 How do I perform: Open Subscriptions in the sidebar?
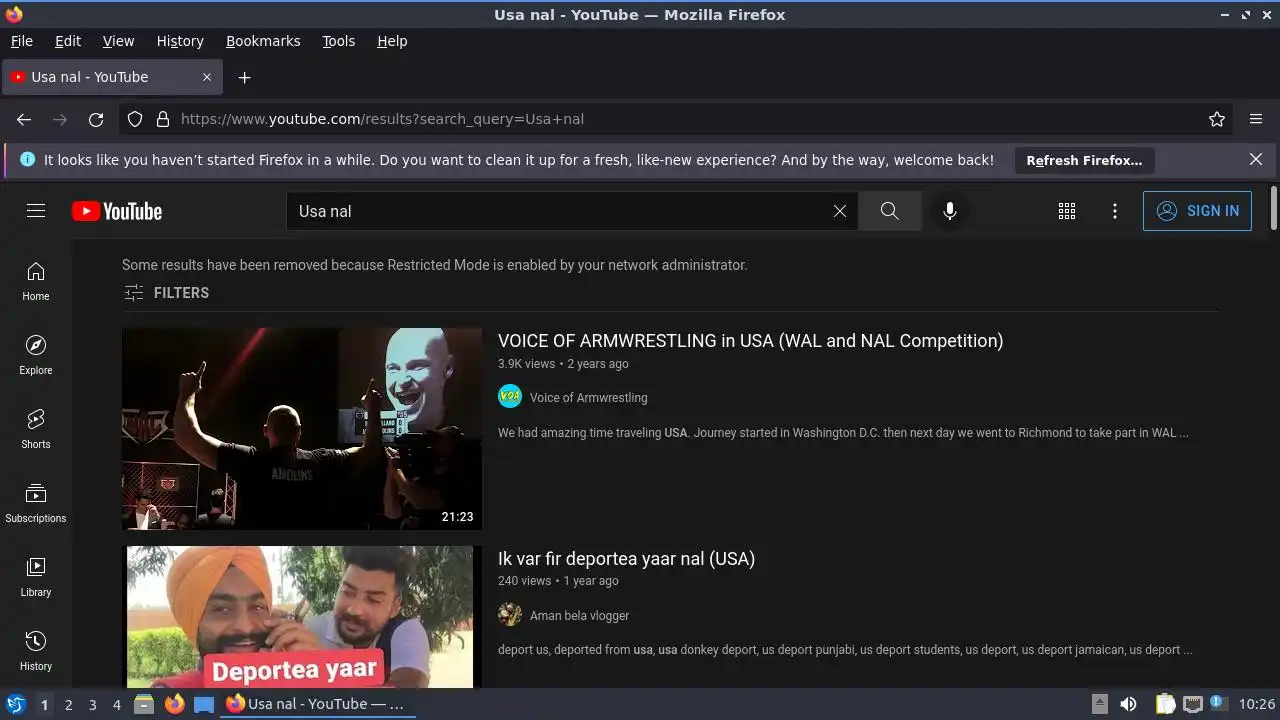point(36,503)
